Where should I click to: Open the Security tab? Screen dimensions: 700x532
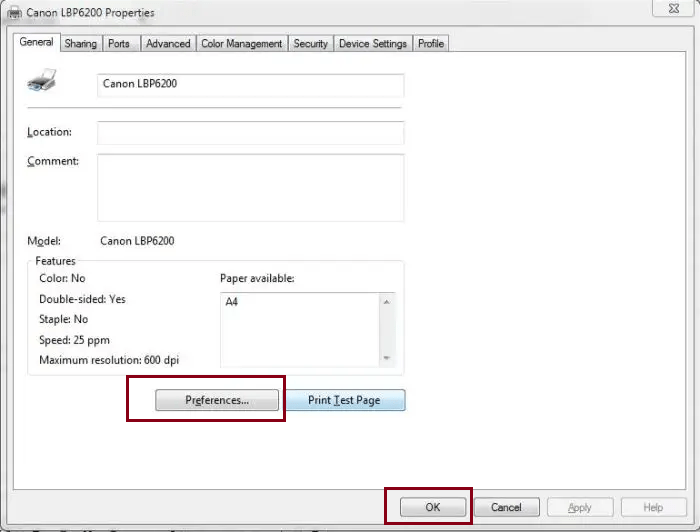point(310,44)
